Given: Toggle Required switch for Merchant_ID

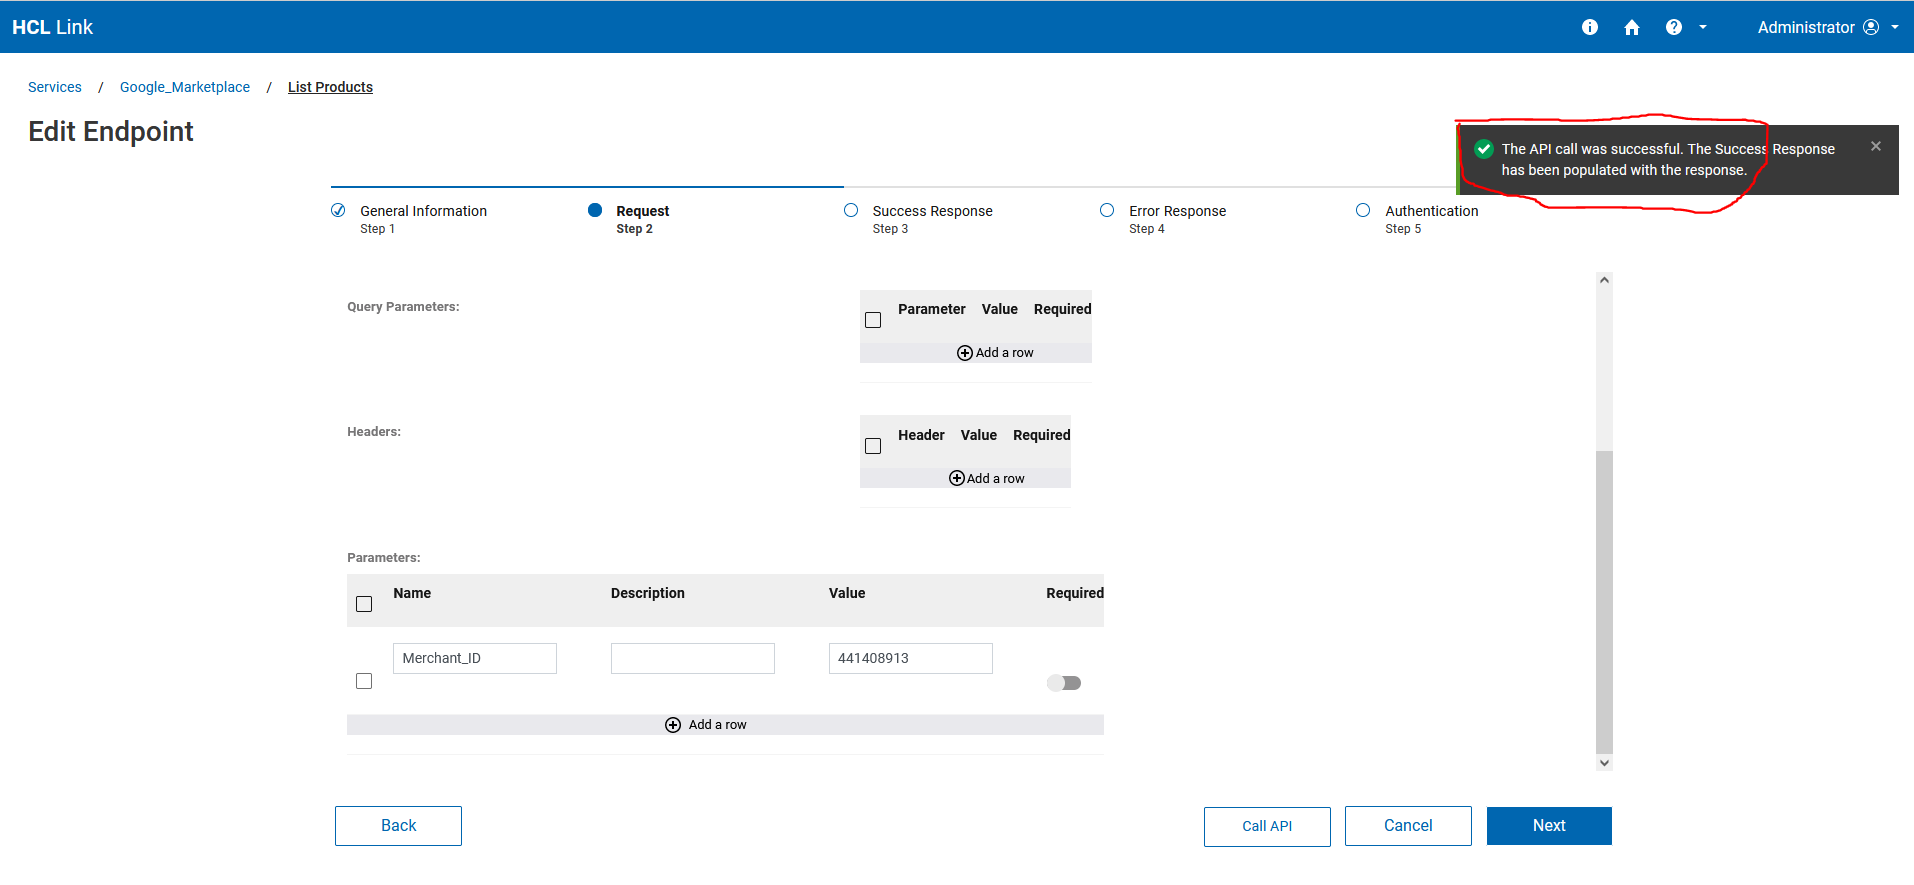Looking at the screenshot, I should tap(1064, 683).
